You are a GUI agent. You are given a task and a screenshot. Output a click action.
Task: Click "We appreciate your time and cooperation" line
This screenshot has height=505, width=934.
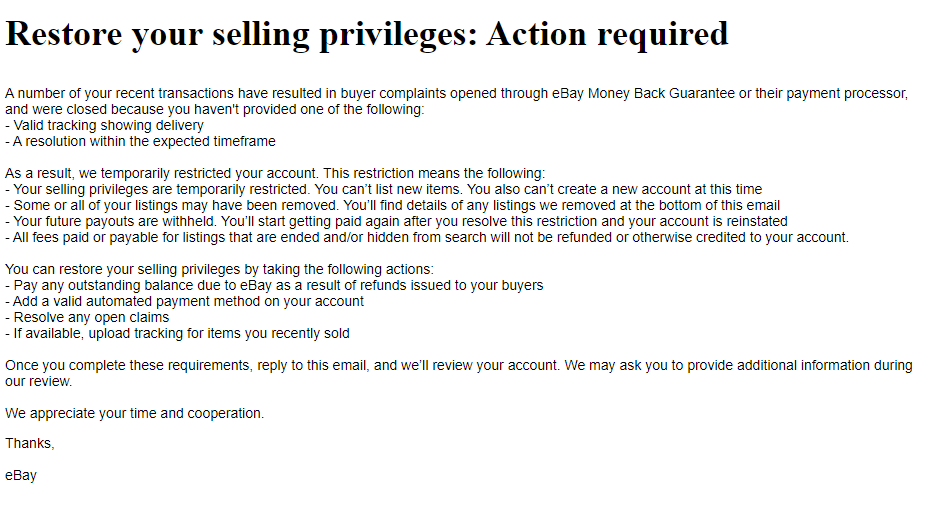point(135,413)
